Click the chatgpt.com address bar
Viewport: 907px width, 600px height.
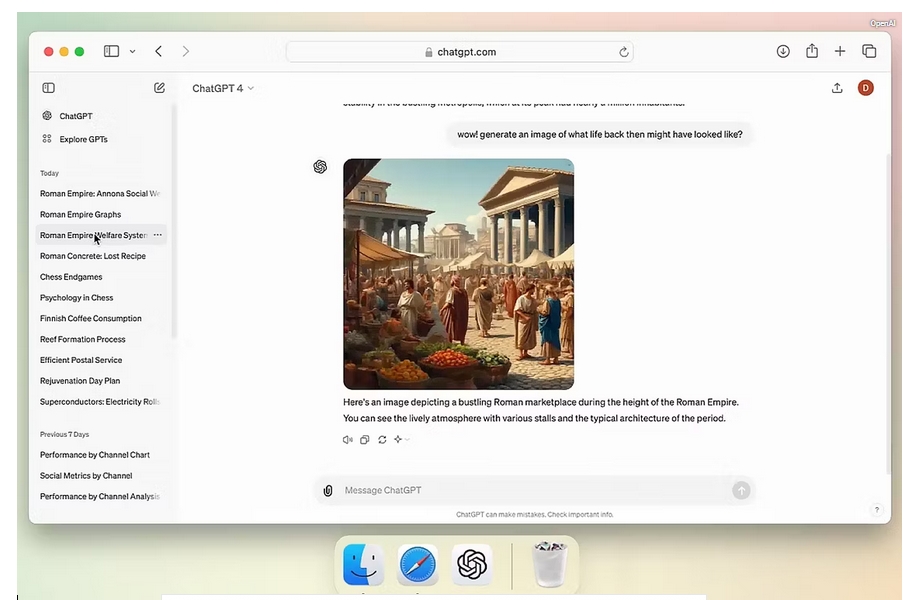[x=460, y=52]
